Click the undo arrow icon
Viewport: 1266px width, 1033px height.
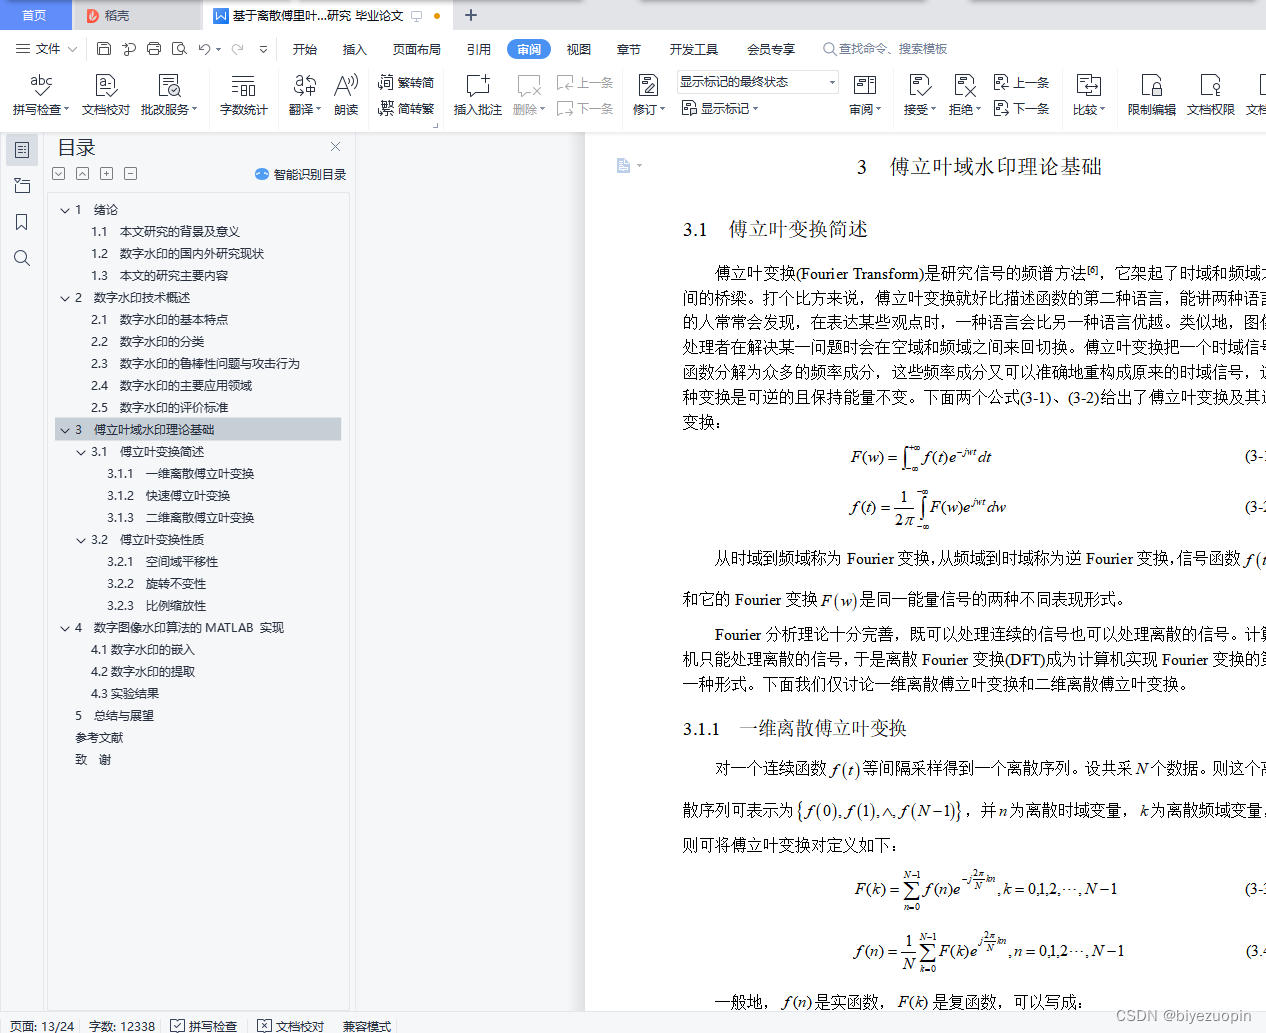click(204, 48)
